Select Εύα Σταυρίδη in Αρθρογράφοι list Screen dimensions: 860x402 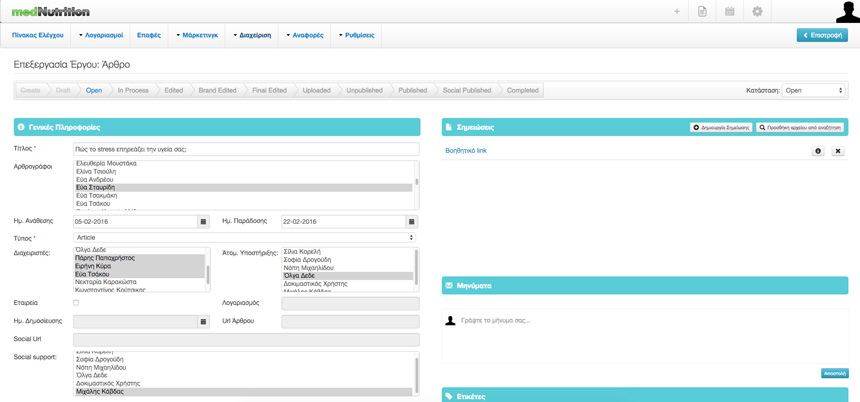pyautogui.click(x=244, y=188)
